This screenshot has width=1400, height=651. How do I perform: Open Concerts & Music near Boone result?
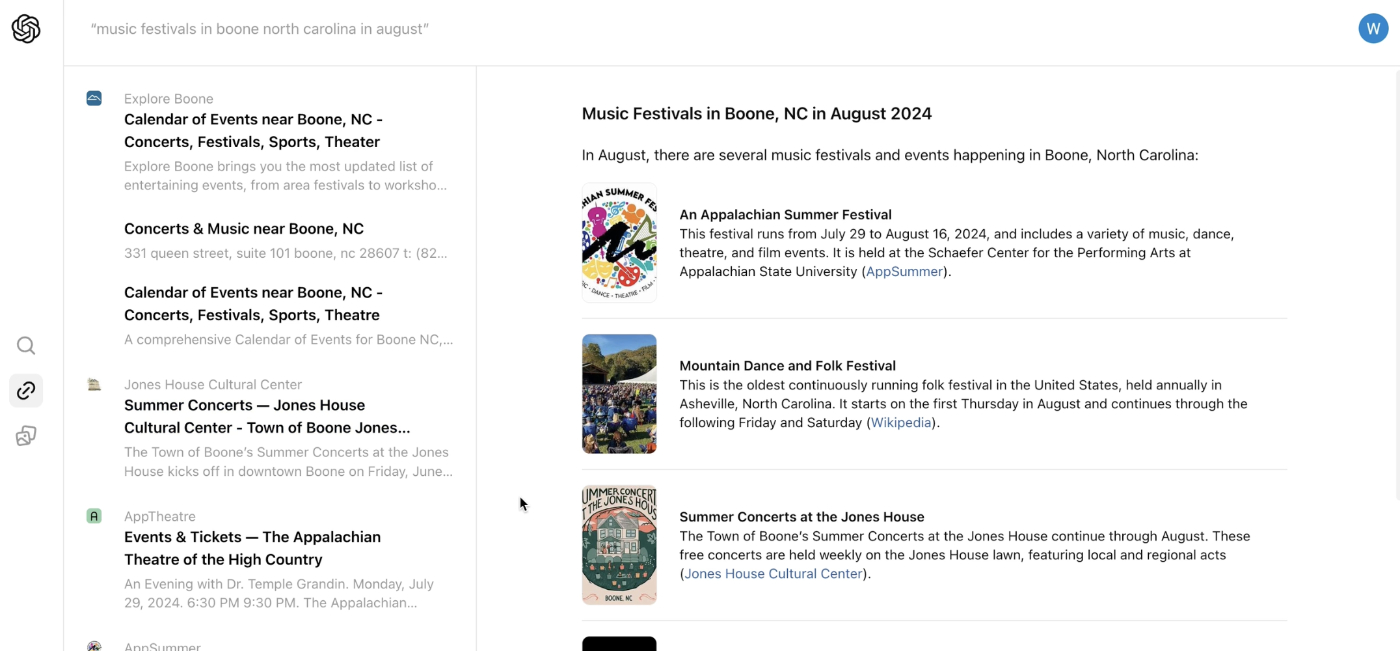pyautogui.click(x=244, y=229)
